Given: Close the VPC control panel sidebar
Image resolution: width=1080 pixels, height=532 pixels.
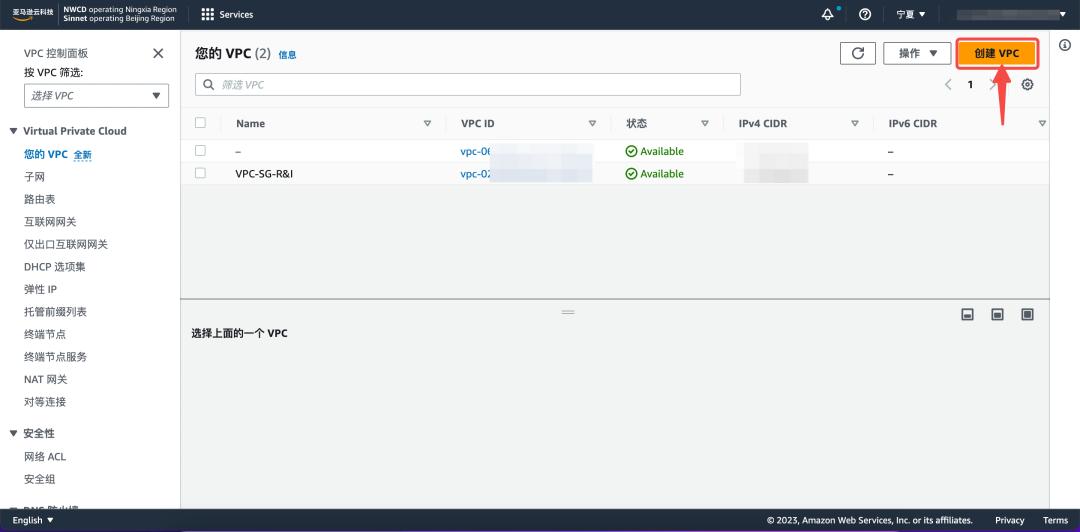Looking at the screenshot, I should 158,54.
